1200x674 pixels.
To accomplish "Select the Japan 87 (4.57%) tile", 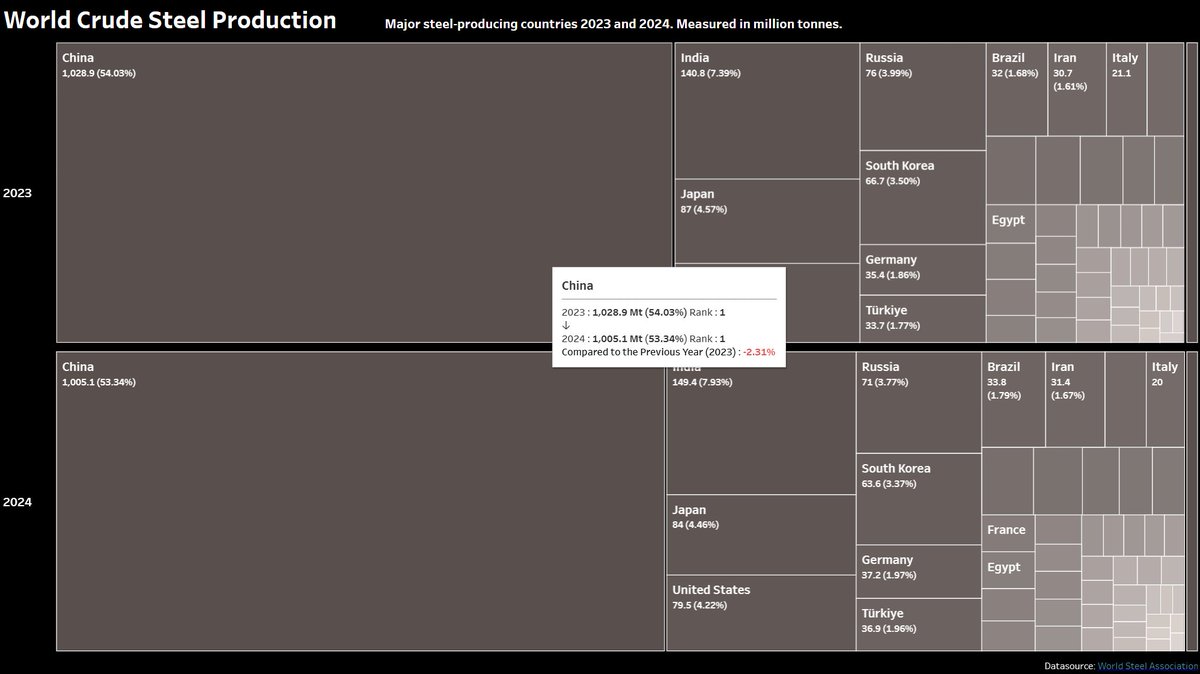I will [x=767, y=221].
